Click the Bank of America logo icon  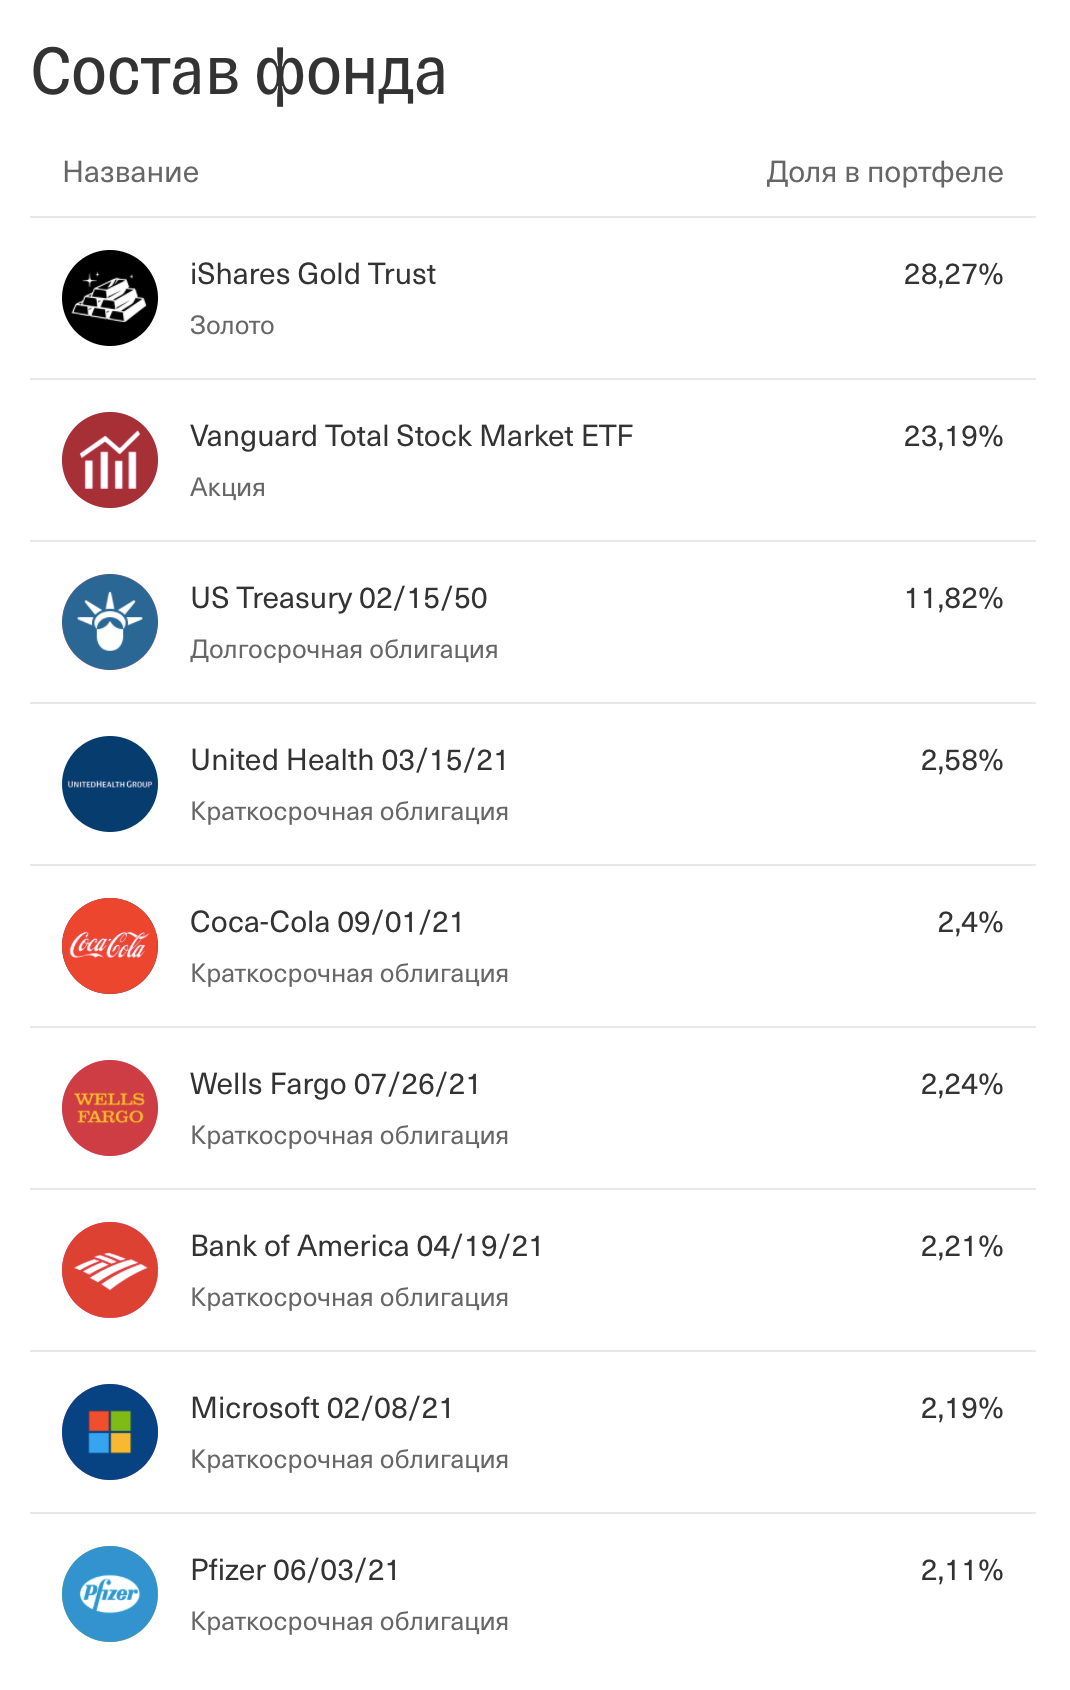point(110,1270)
